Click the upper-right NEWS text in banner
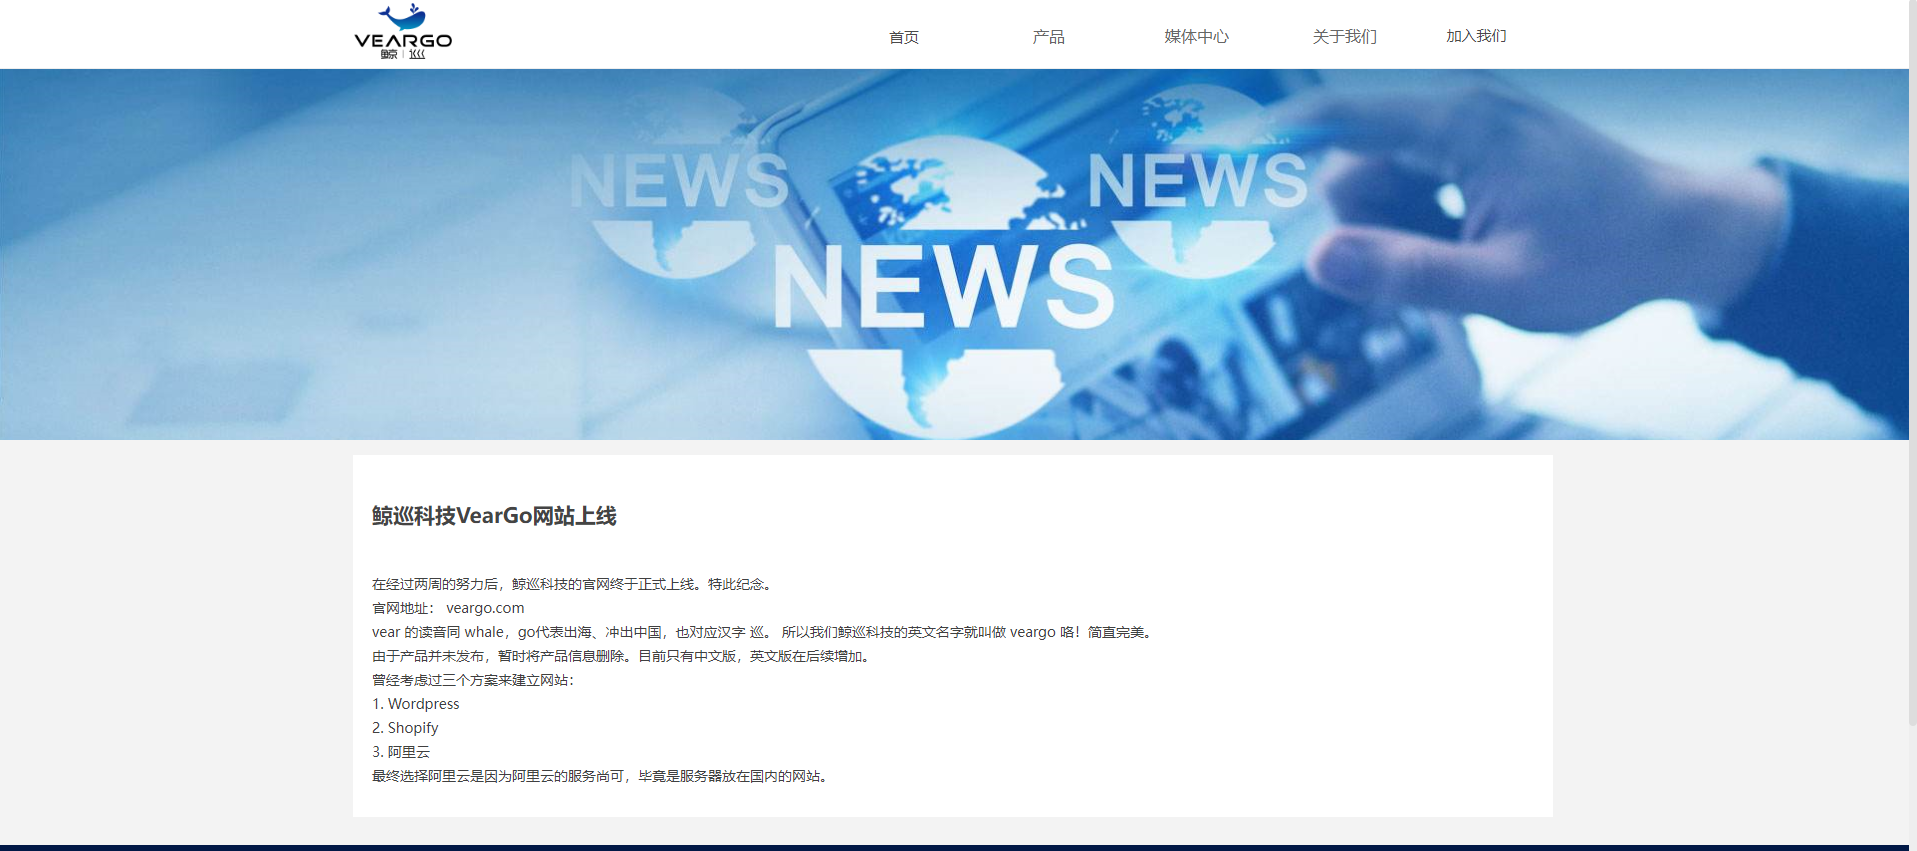The image size is (1917, 851). pos(1197,181)
